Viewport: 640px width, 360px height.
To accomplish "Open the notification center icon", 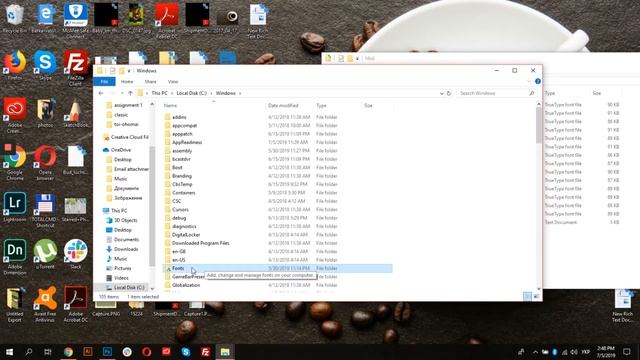I will pos(627,352).
